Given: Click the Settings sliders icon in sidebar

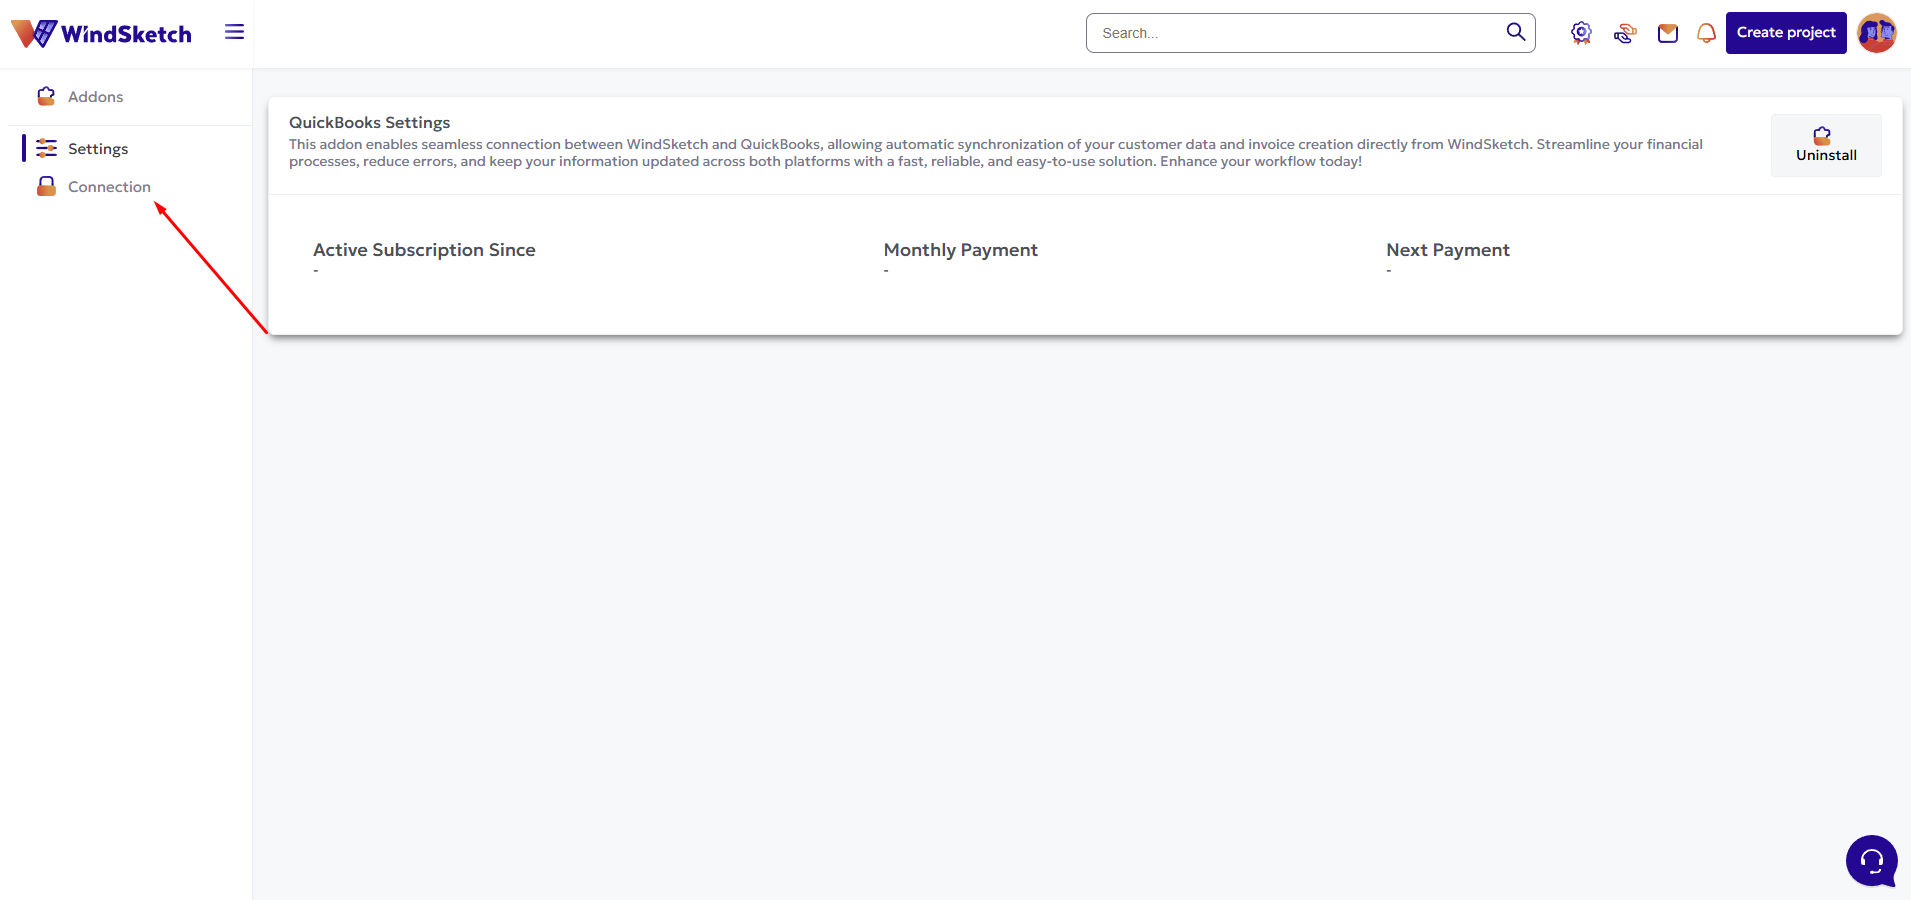Looking at the screenshot, I should click(46, 148).
